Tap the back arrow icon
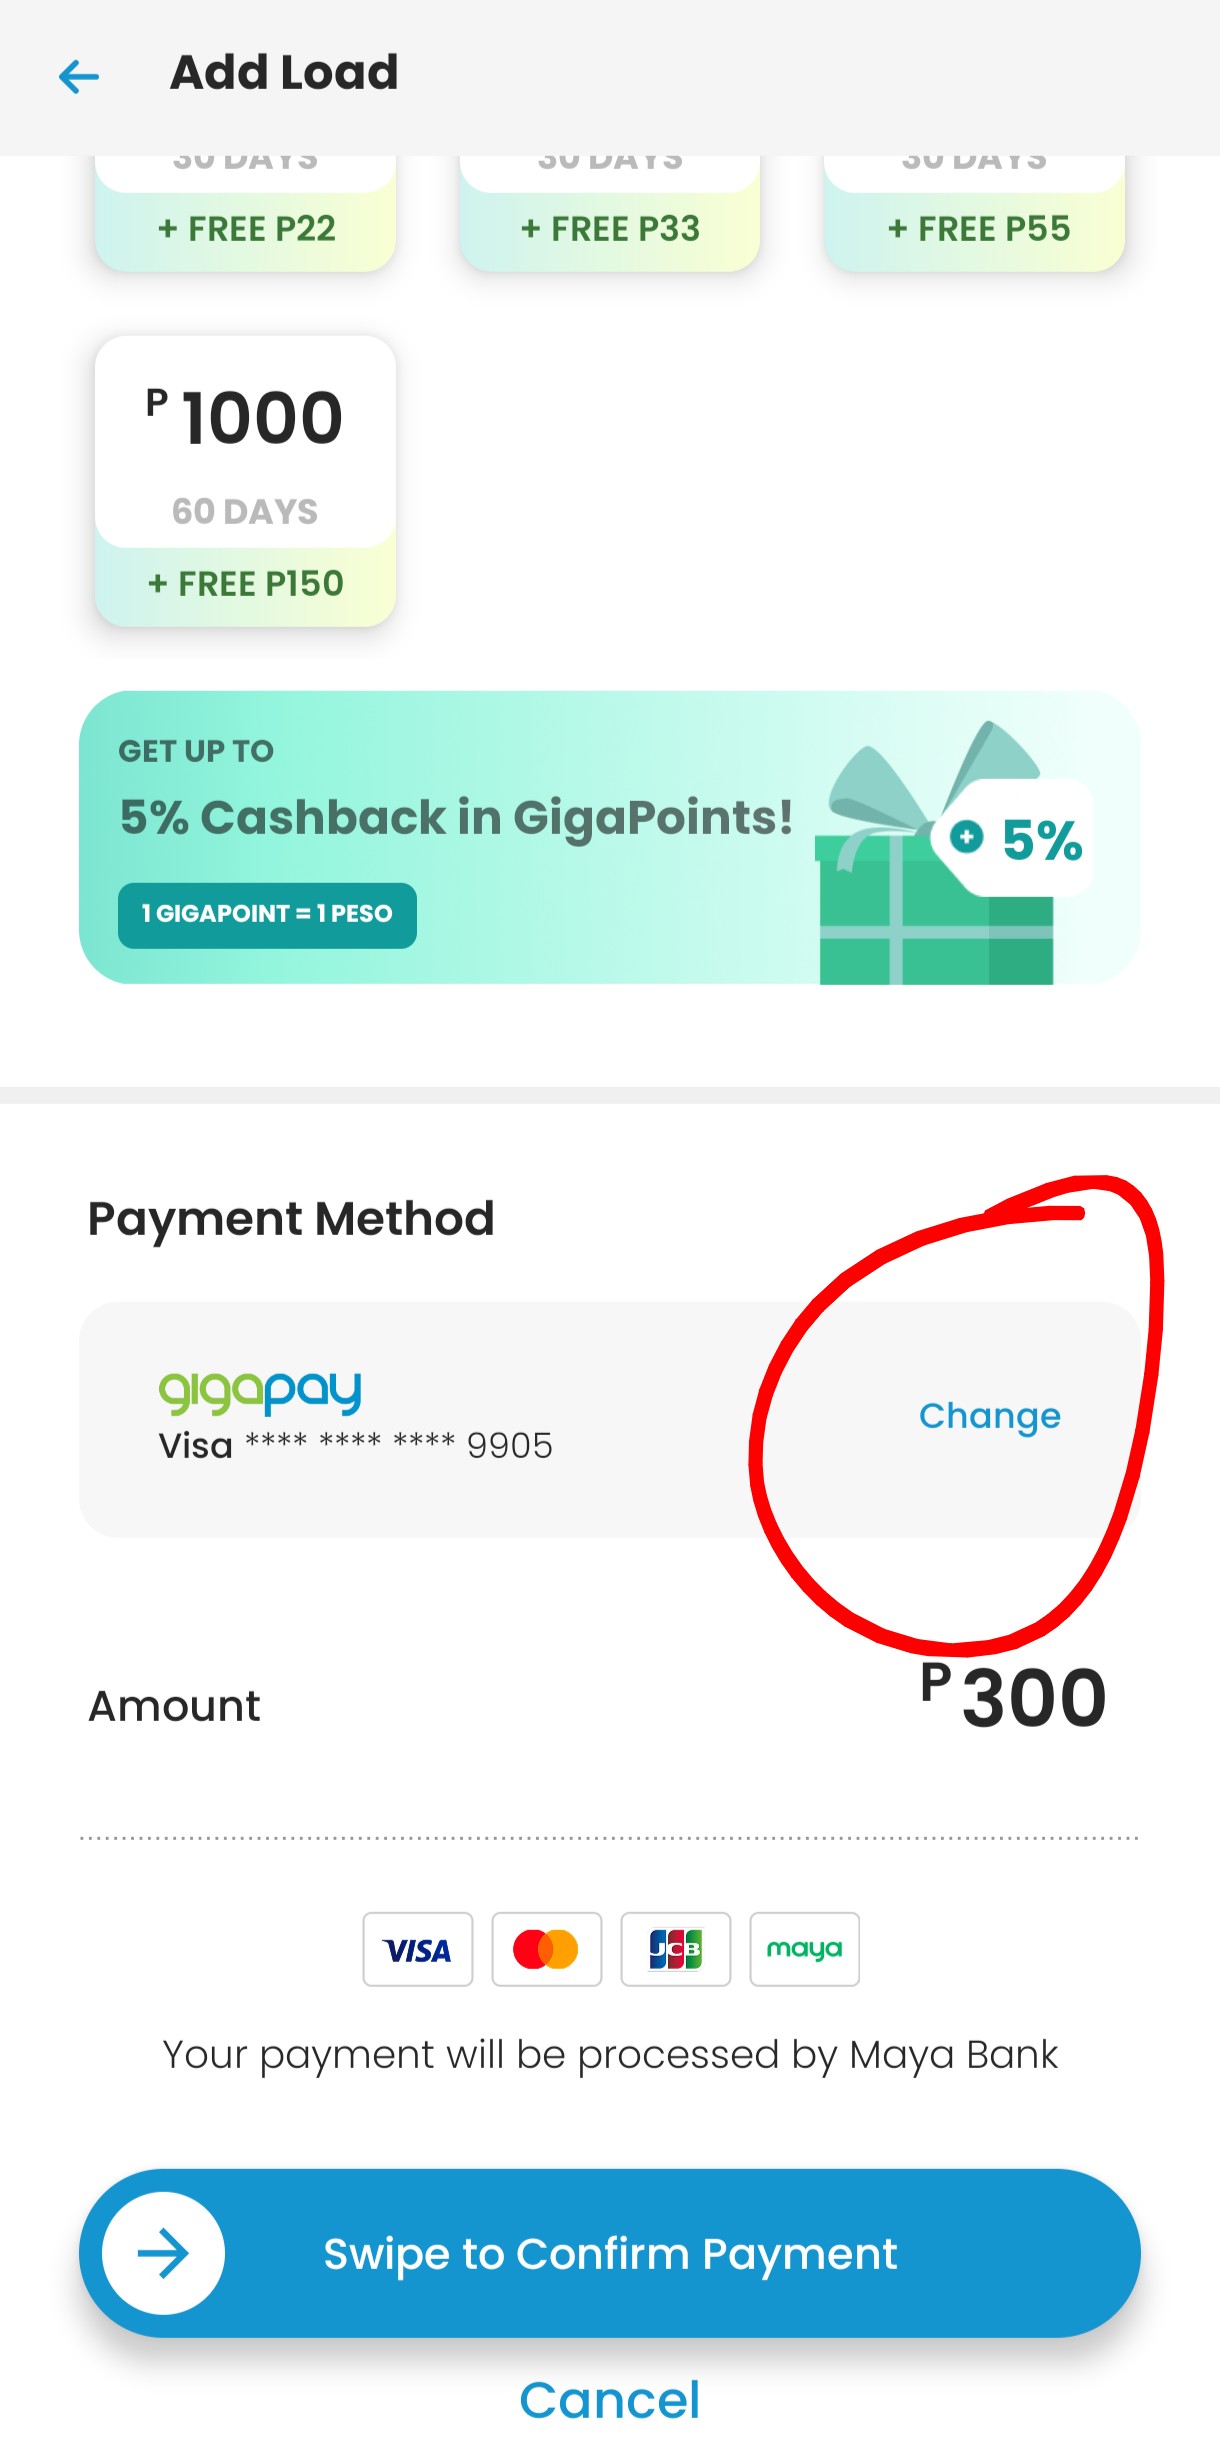Screen dimensions: 1220x2445 pyautogui.click(x=79, y=76)
